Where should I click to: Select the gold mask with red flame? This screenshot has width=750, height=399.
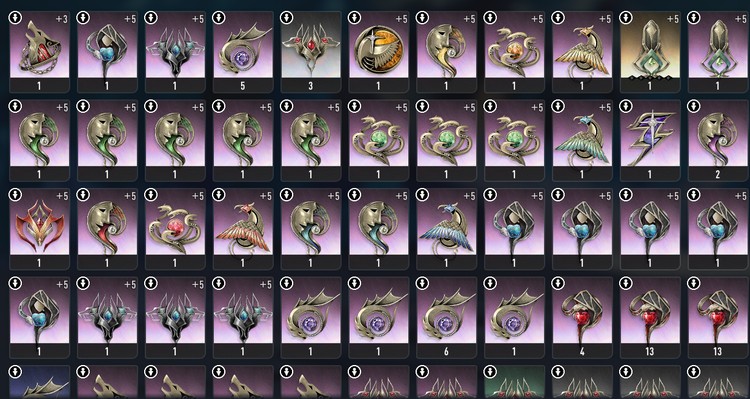(x=107, y=229)
